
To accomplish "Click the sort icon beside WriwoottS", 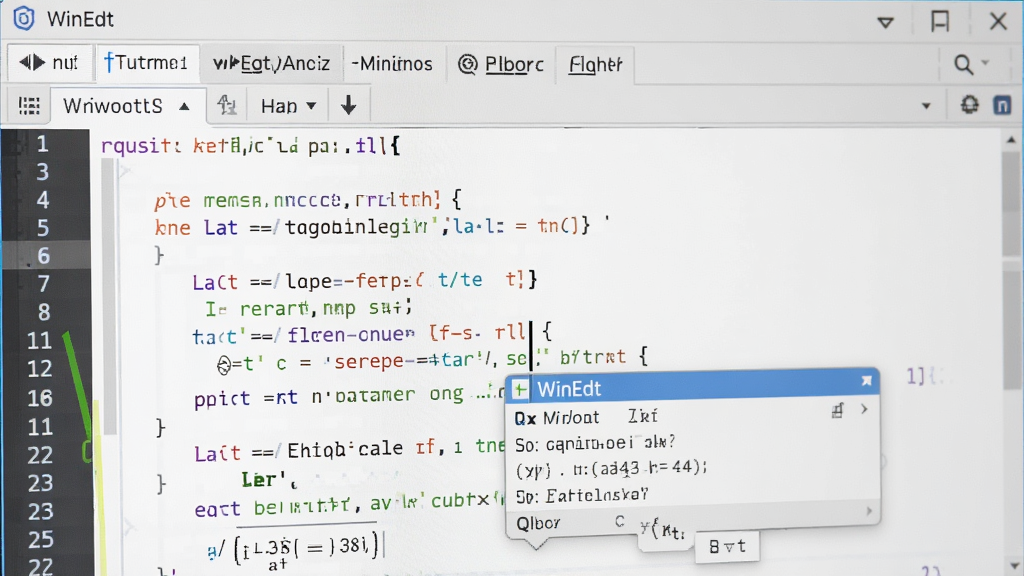I will point(227,104).
